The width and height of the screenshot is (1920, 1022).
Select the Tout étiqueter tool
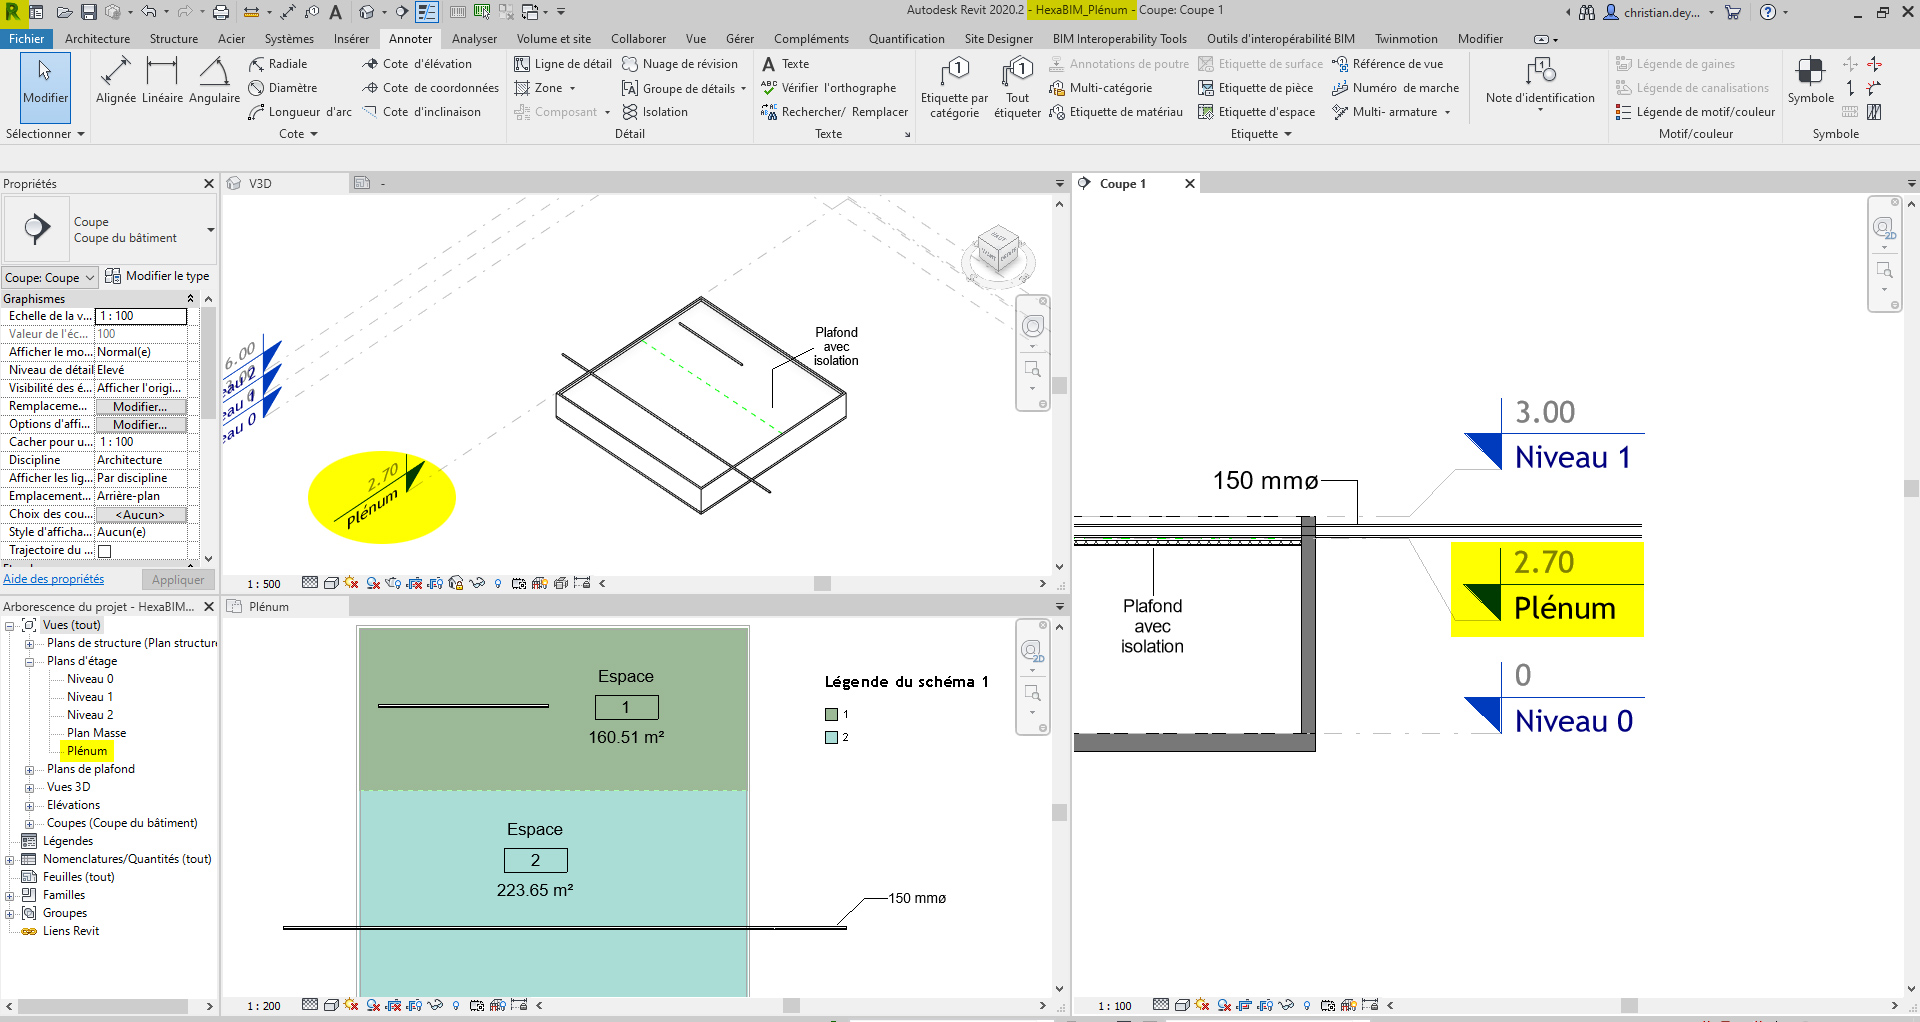[x=1017, y=87]
